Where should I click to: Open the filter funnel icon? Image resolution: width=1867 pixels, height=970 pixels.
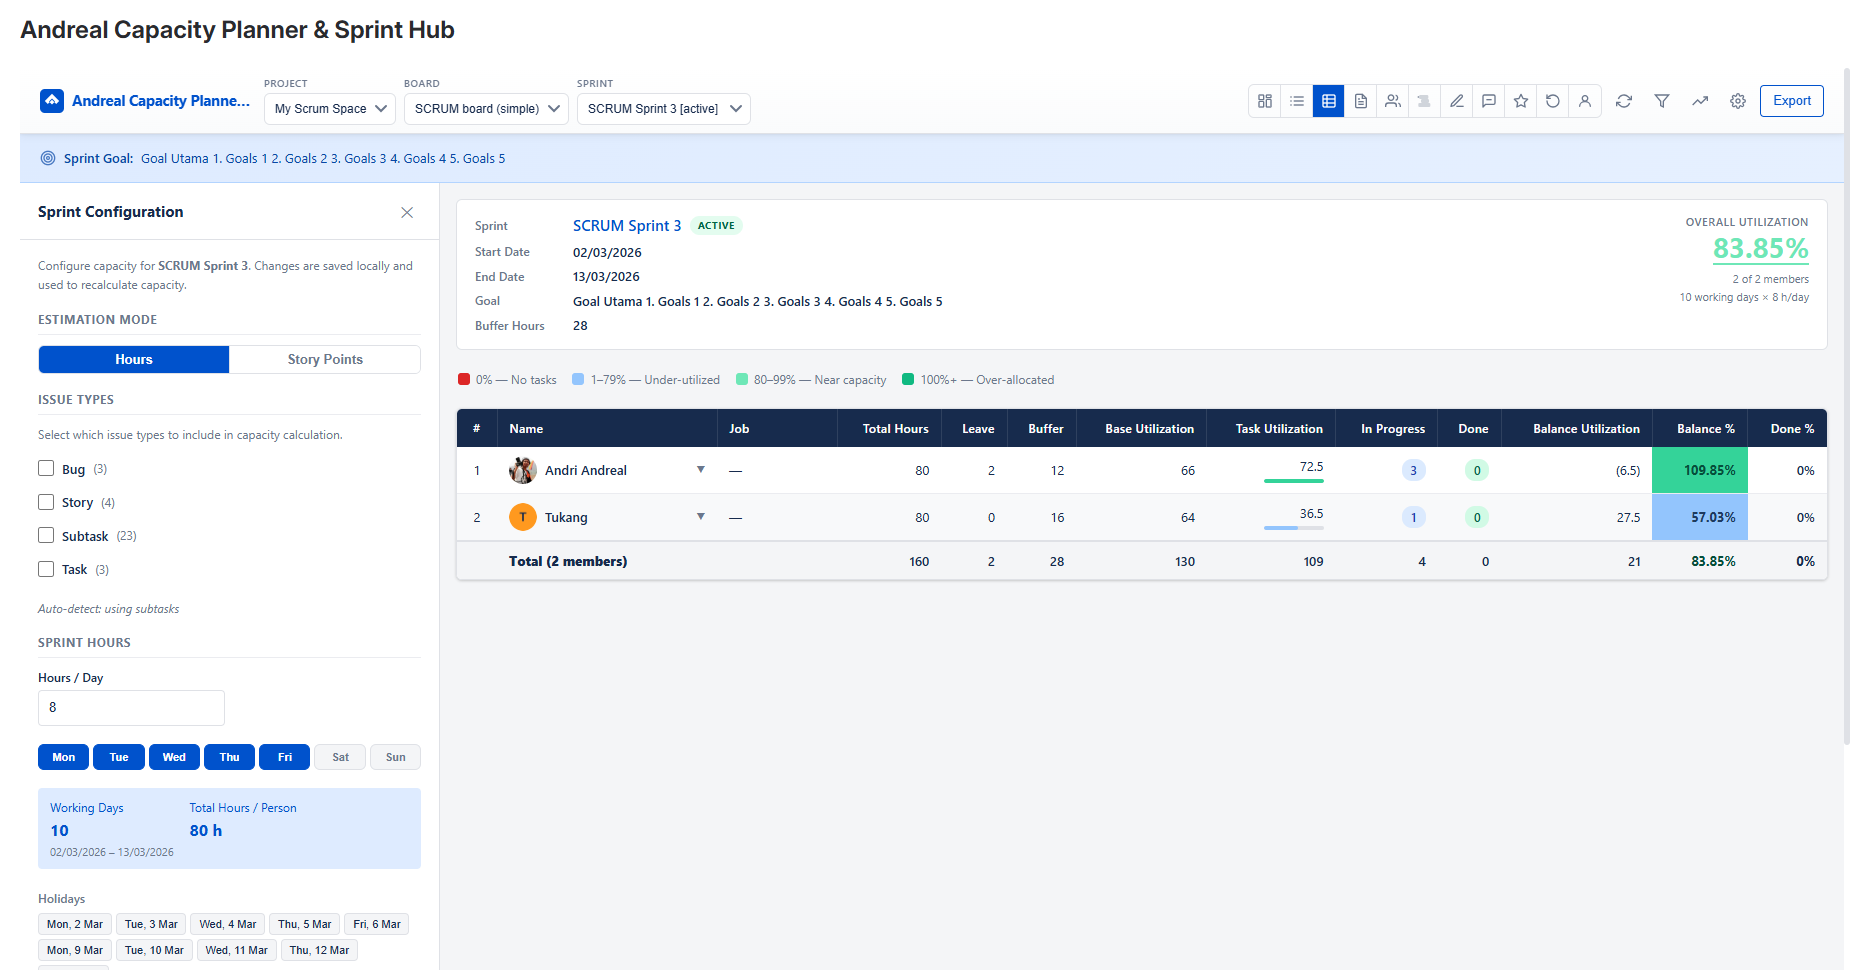(x=1662, y=101)
